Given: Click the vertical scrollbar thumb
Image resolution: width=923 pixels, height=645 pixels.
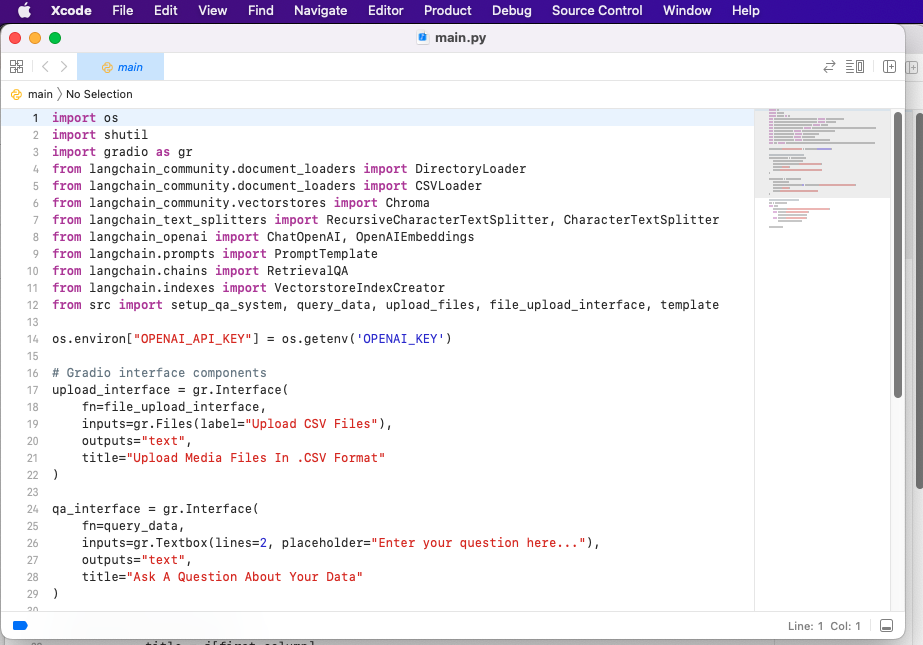Looking at the screenshot, I should (898, 254).
